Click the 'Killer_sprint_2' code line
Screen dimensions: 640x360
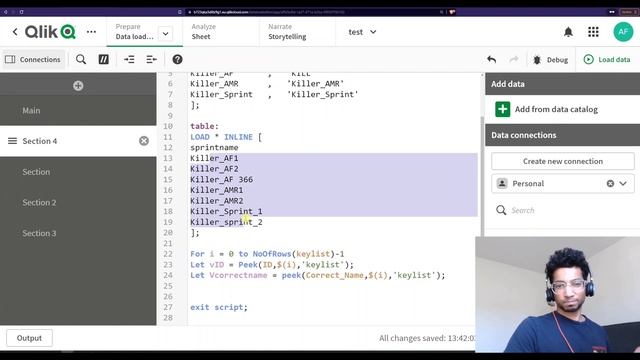pyautogui.click(x=226, y=222)
